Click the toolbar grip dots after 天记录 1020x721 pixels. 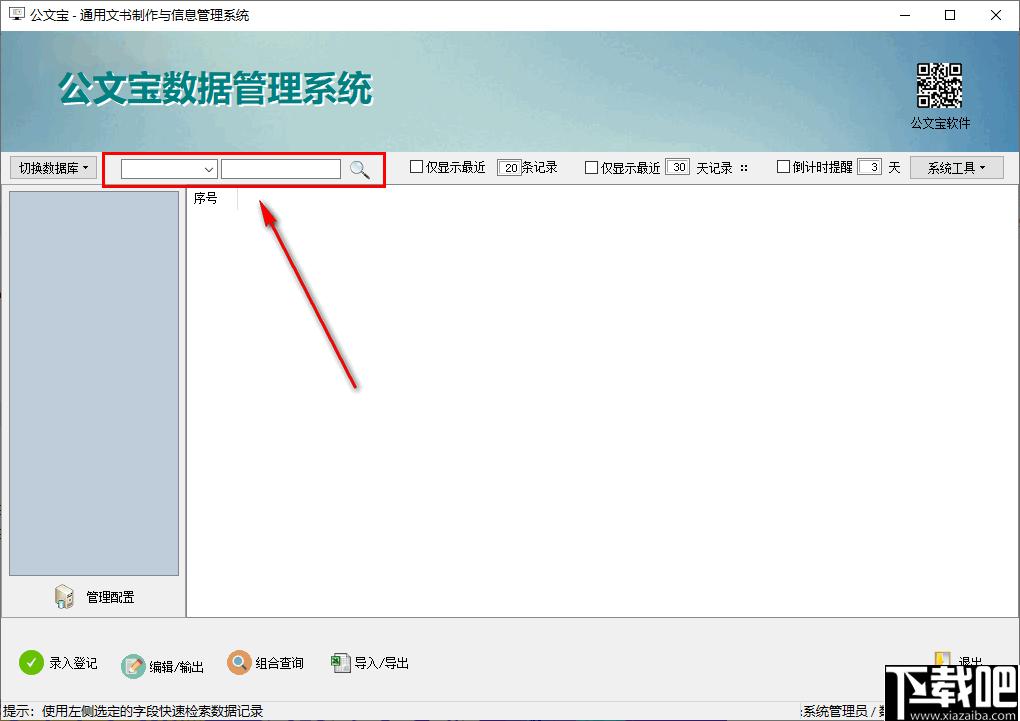coord(744,168)
